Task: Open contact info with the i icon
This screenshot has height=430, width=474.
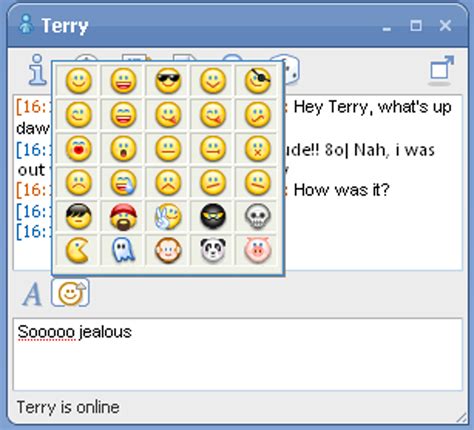Action: pos(38,70)
